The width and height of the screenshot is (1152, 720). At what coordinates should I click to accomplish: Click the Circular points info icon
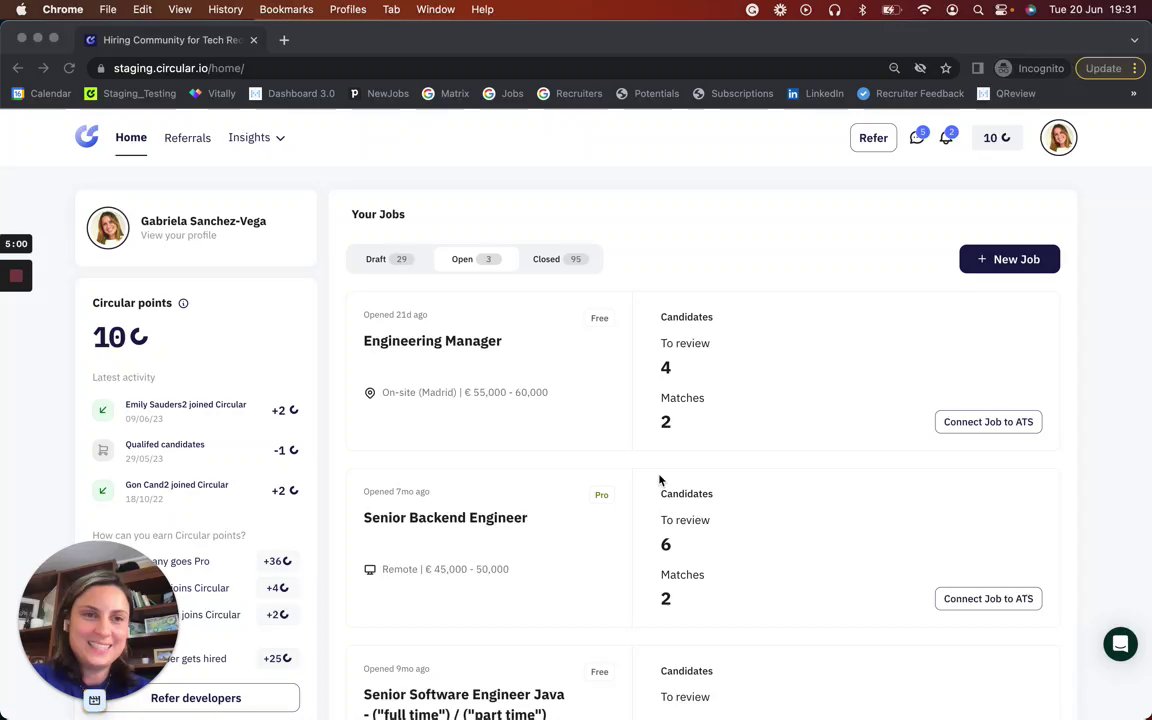(184, 303)
